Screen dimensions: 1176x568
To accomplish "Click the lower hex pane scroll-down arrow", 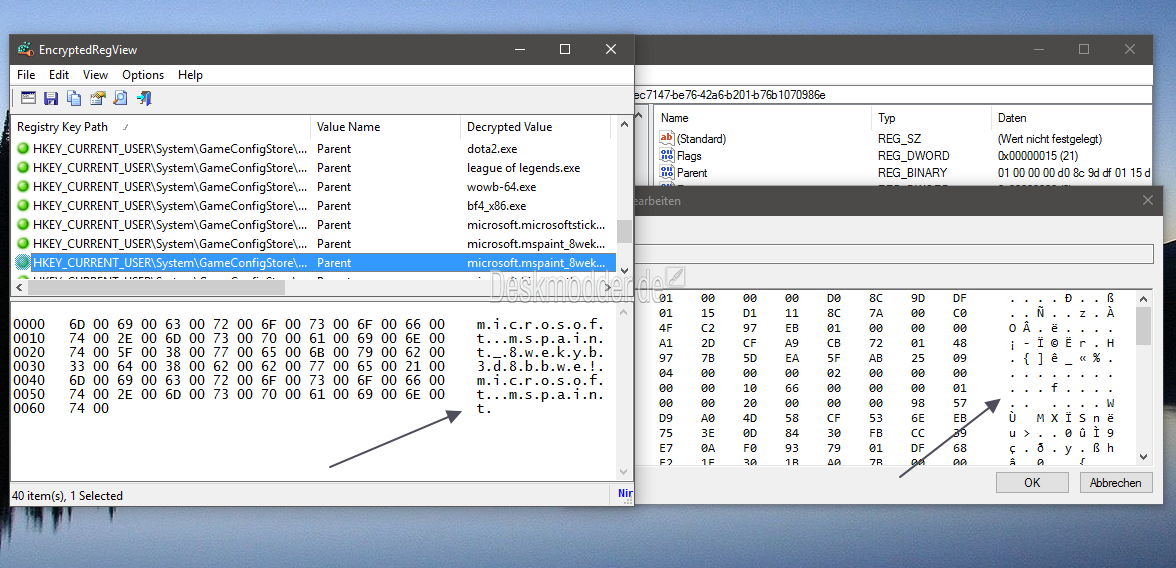I will (623, 472).
